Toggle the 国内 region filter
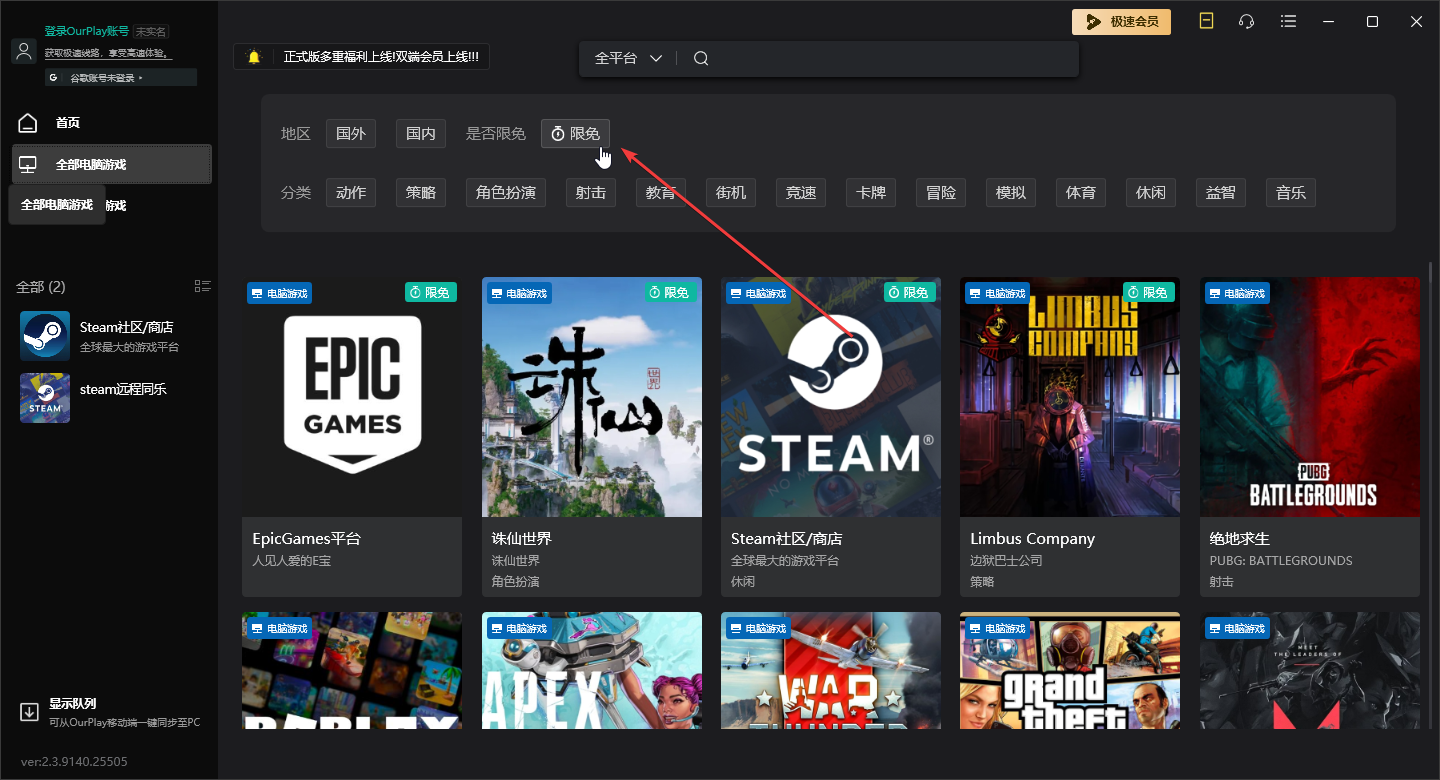This screenshot has width=1440, height=780. pos(421,134)
